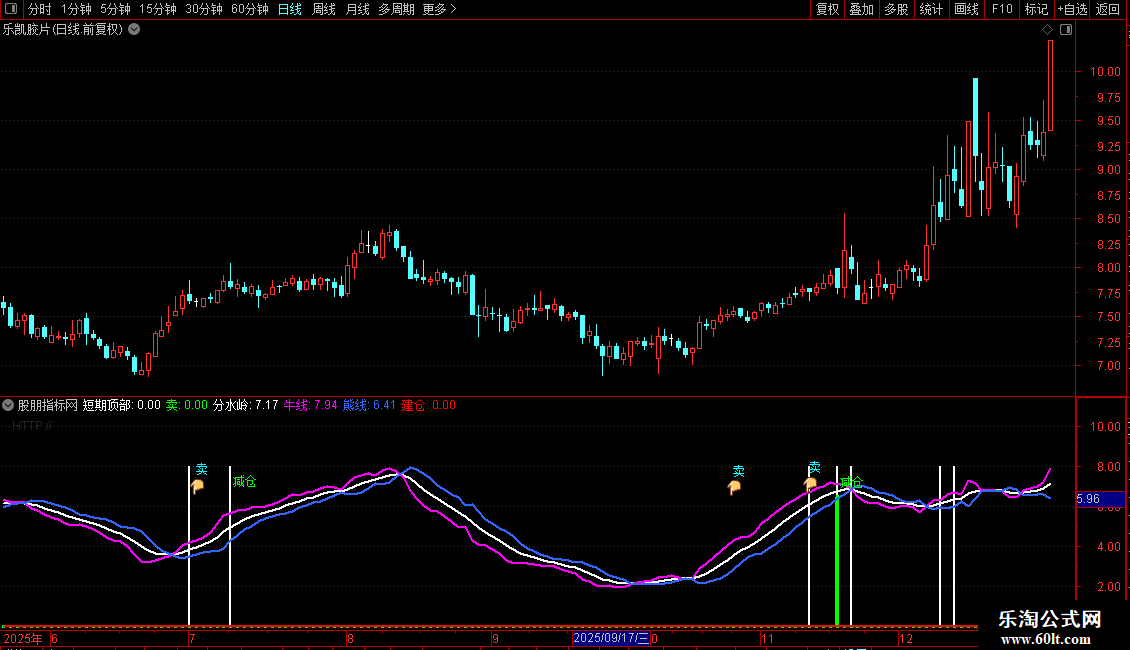Image resolution: width=1130 pixels, height=650 pixels.
Task: Click the 10.00 price label on the main scale
Action: coord(1105,72)
